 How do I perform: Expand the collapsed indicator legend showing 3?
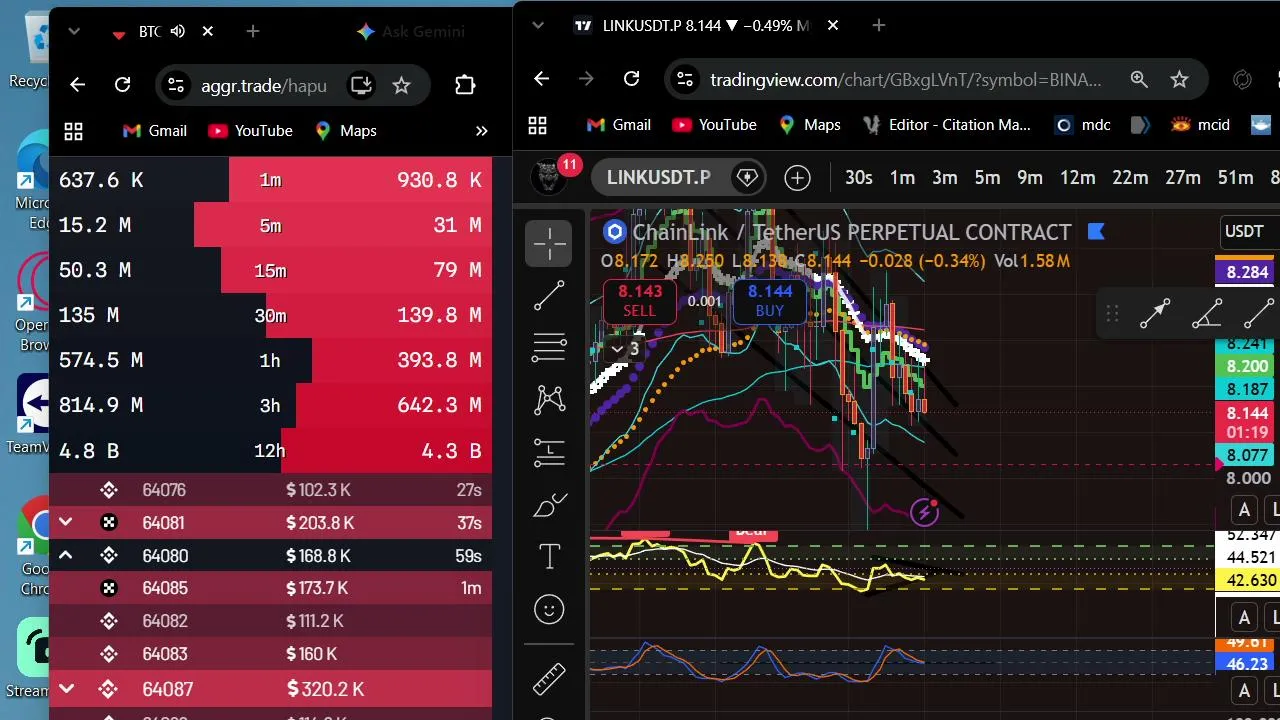point(625,349)
